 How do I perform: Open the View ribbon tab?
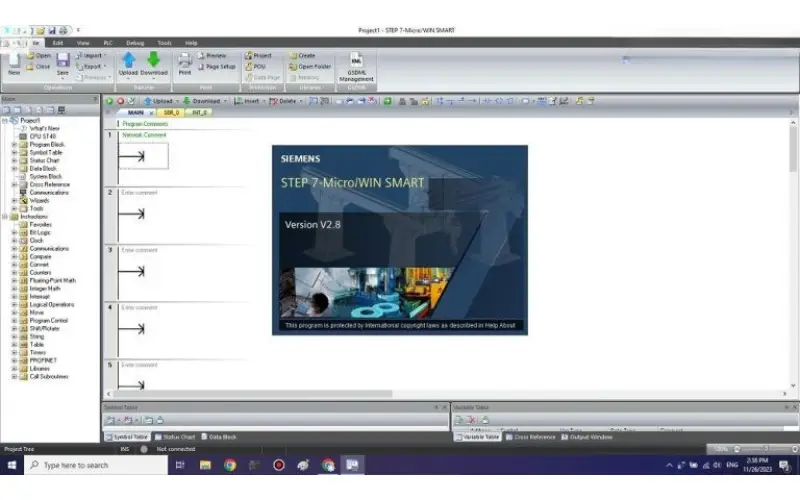[83, 43]
